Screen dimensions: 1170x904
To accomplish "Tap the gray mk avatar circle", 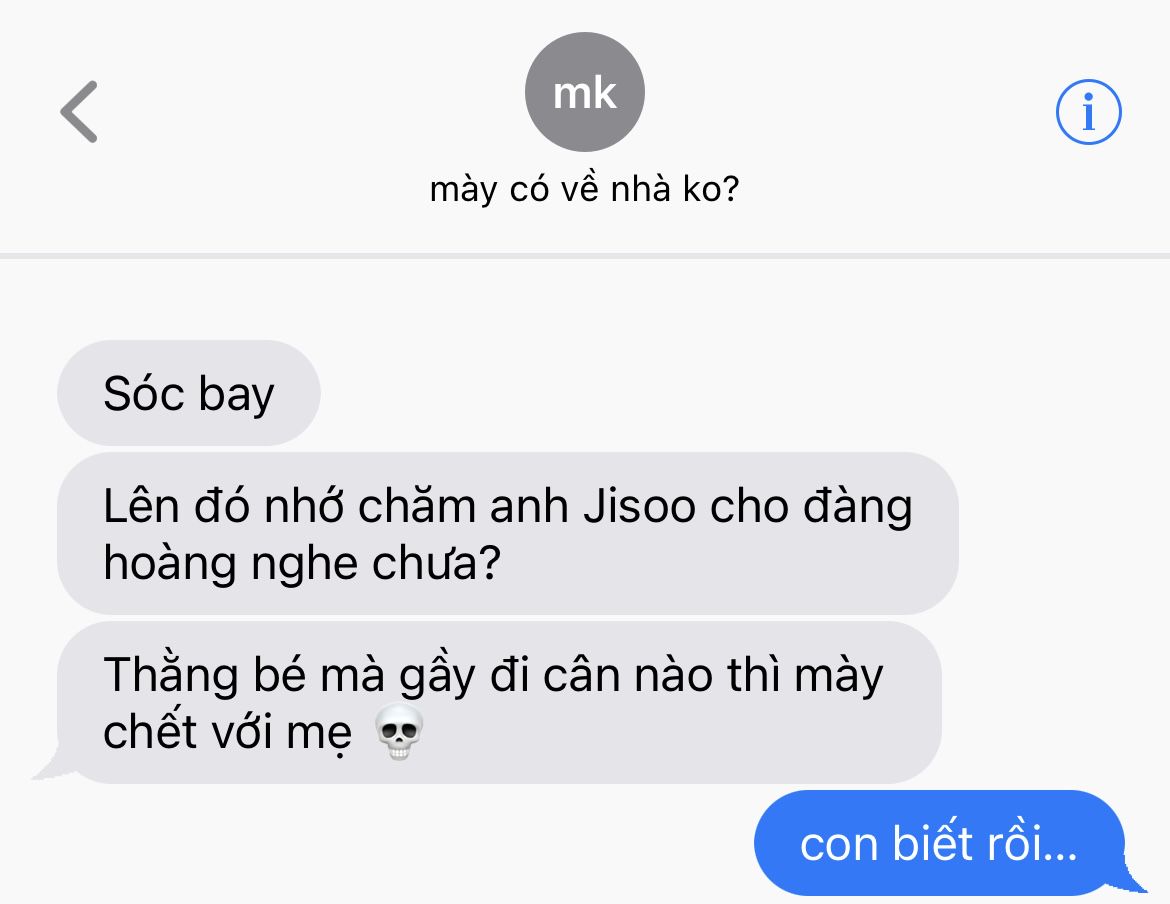I will [584, 92].
